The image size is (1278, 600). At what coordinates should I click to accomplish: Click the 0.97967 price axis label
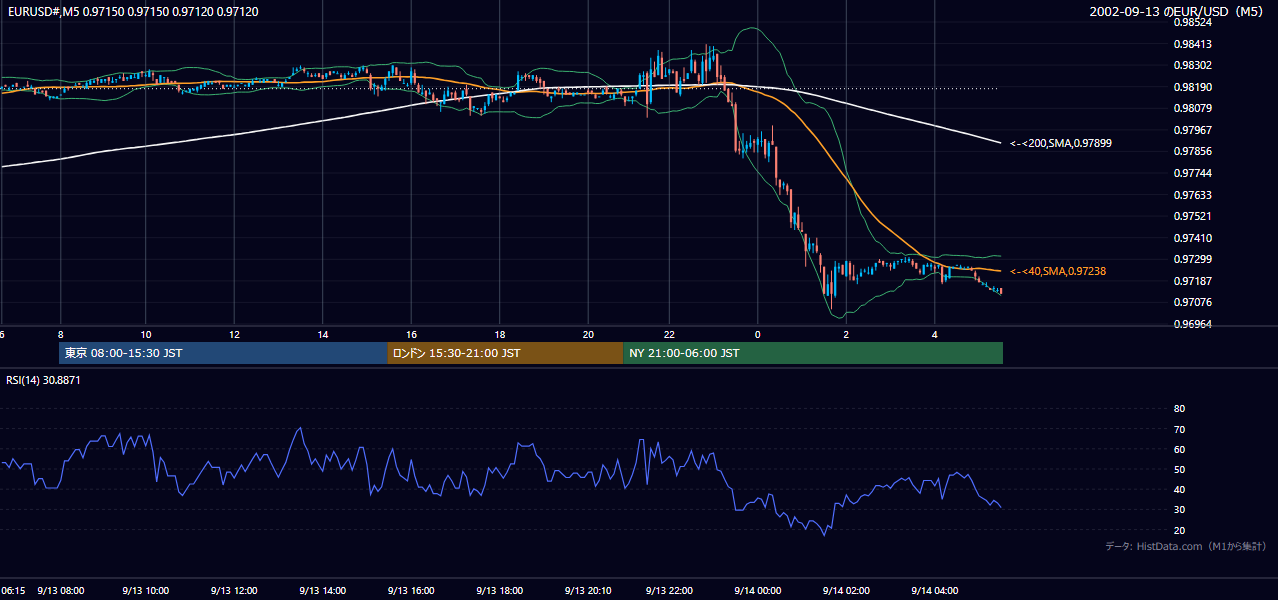pyautogui.click(x=1193, y=130)
